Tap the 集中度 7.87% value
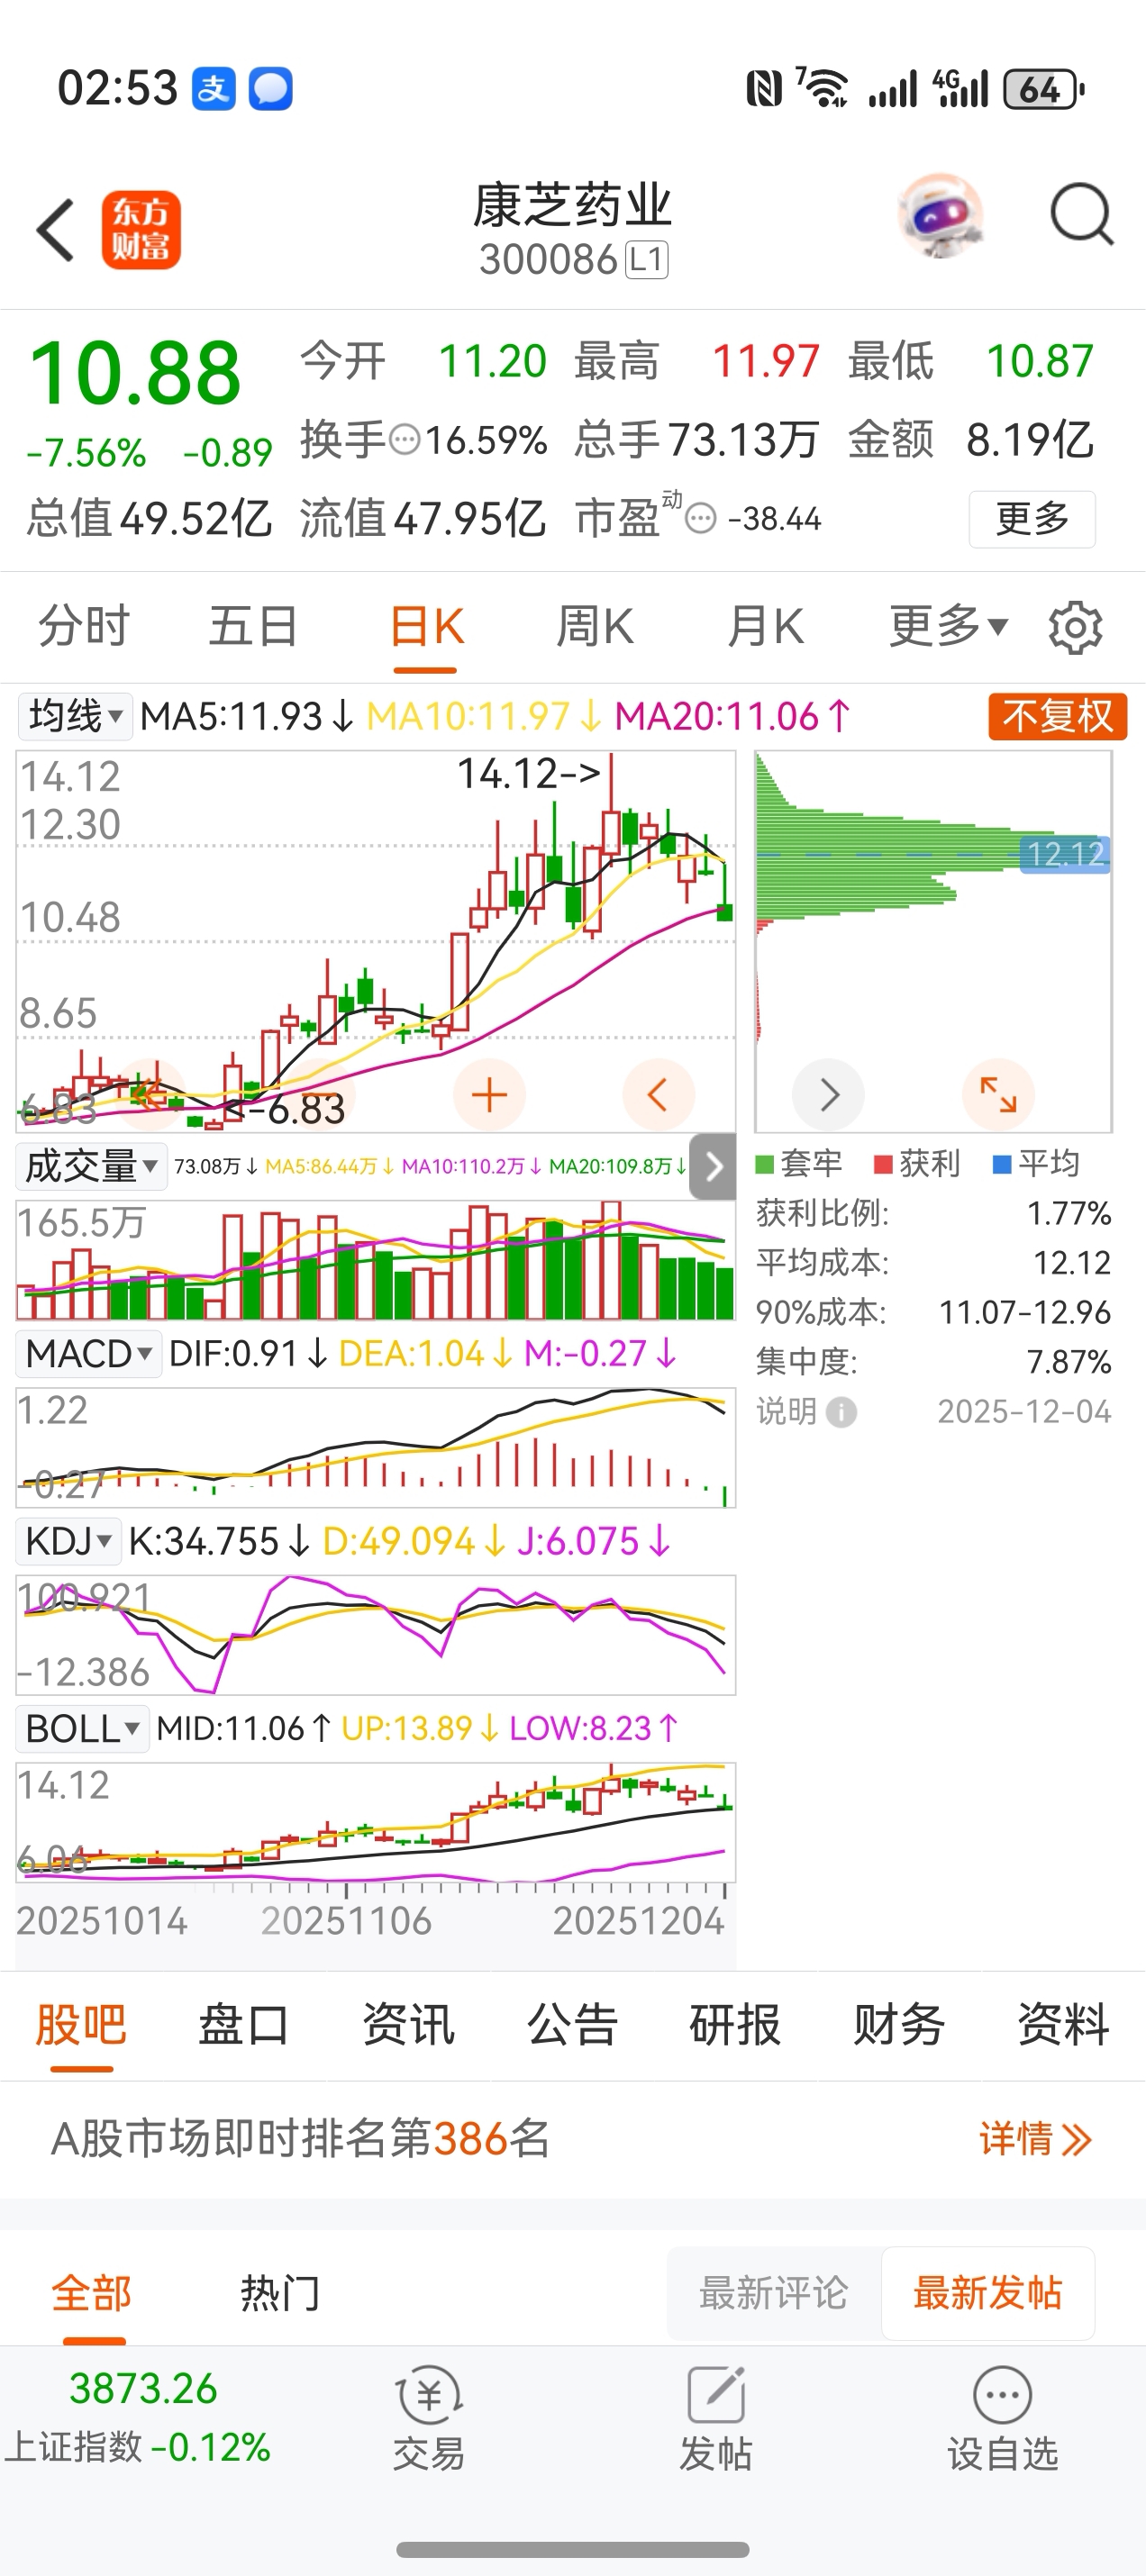Viewport: 1146px width, 2576px height. point(1069,1362)
